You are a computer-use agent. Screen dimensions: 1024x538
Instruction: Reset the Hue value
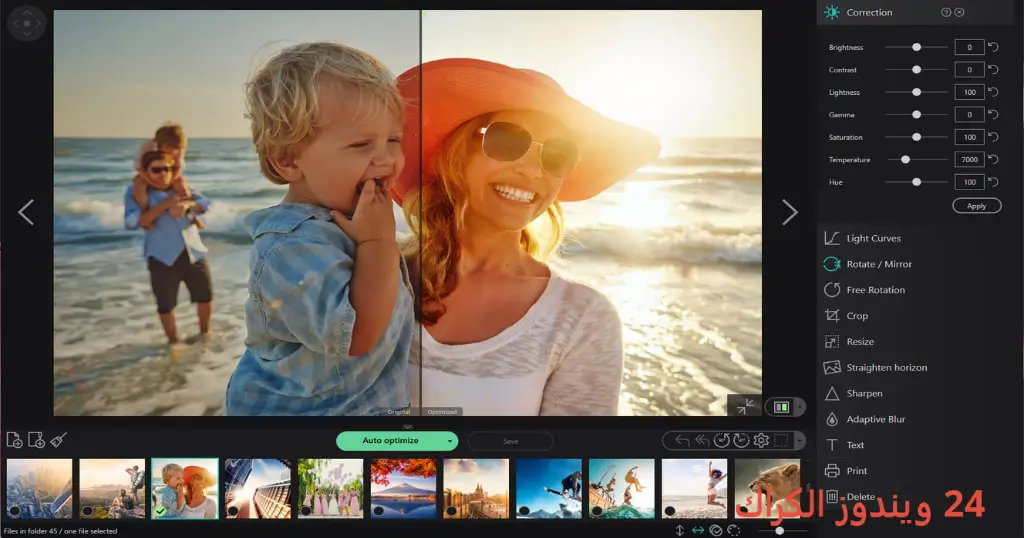coord(993,182)
